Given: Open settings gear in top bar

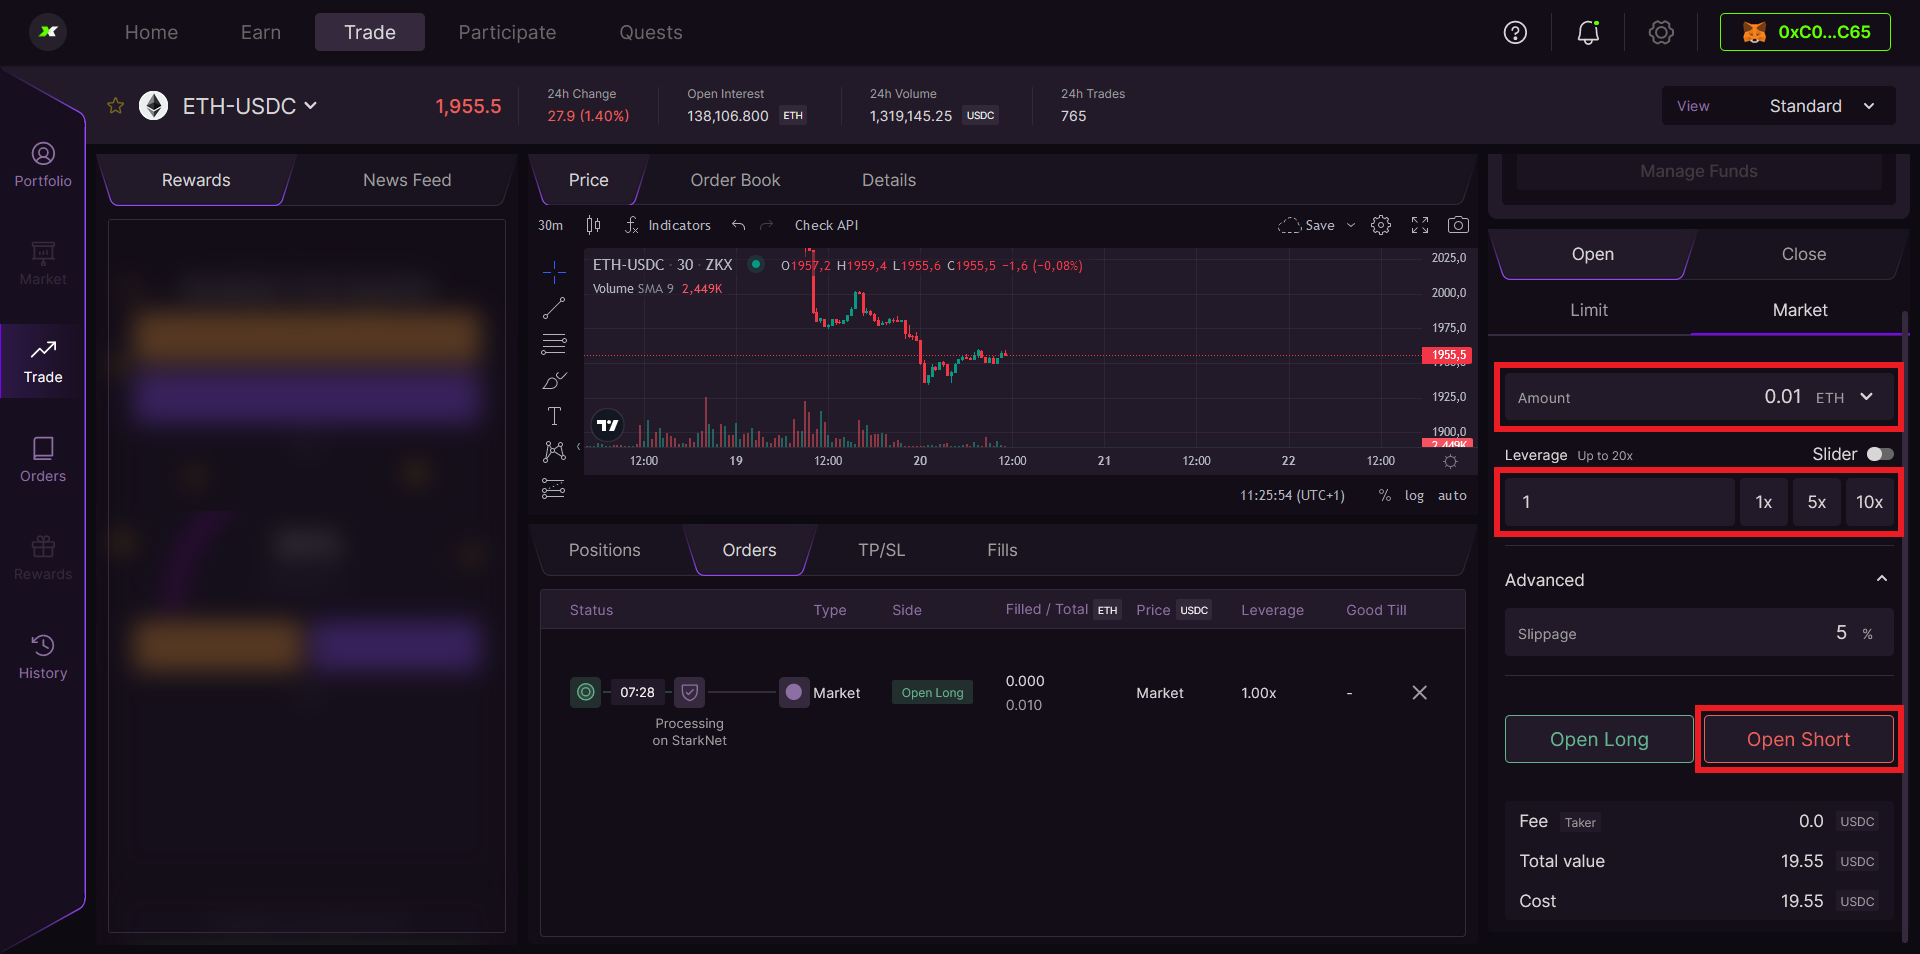Looking at the screenshot, I should coord(1661,33).
